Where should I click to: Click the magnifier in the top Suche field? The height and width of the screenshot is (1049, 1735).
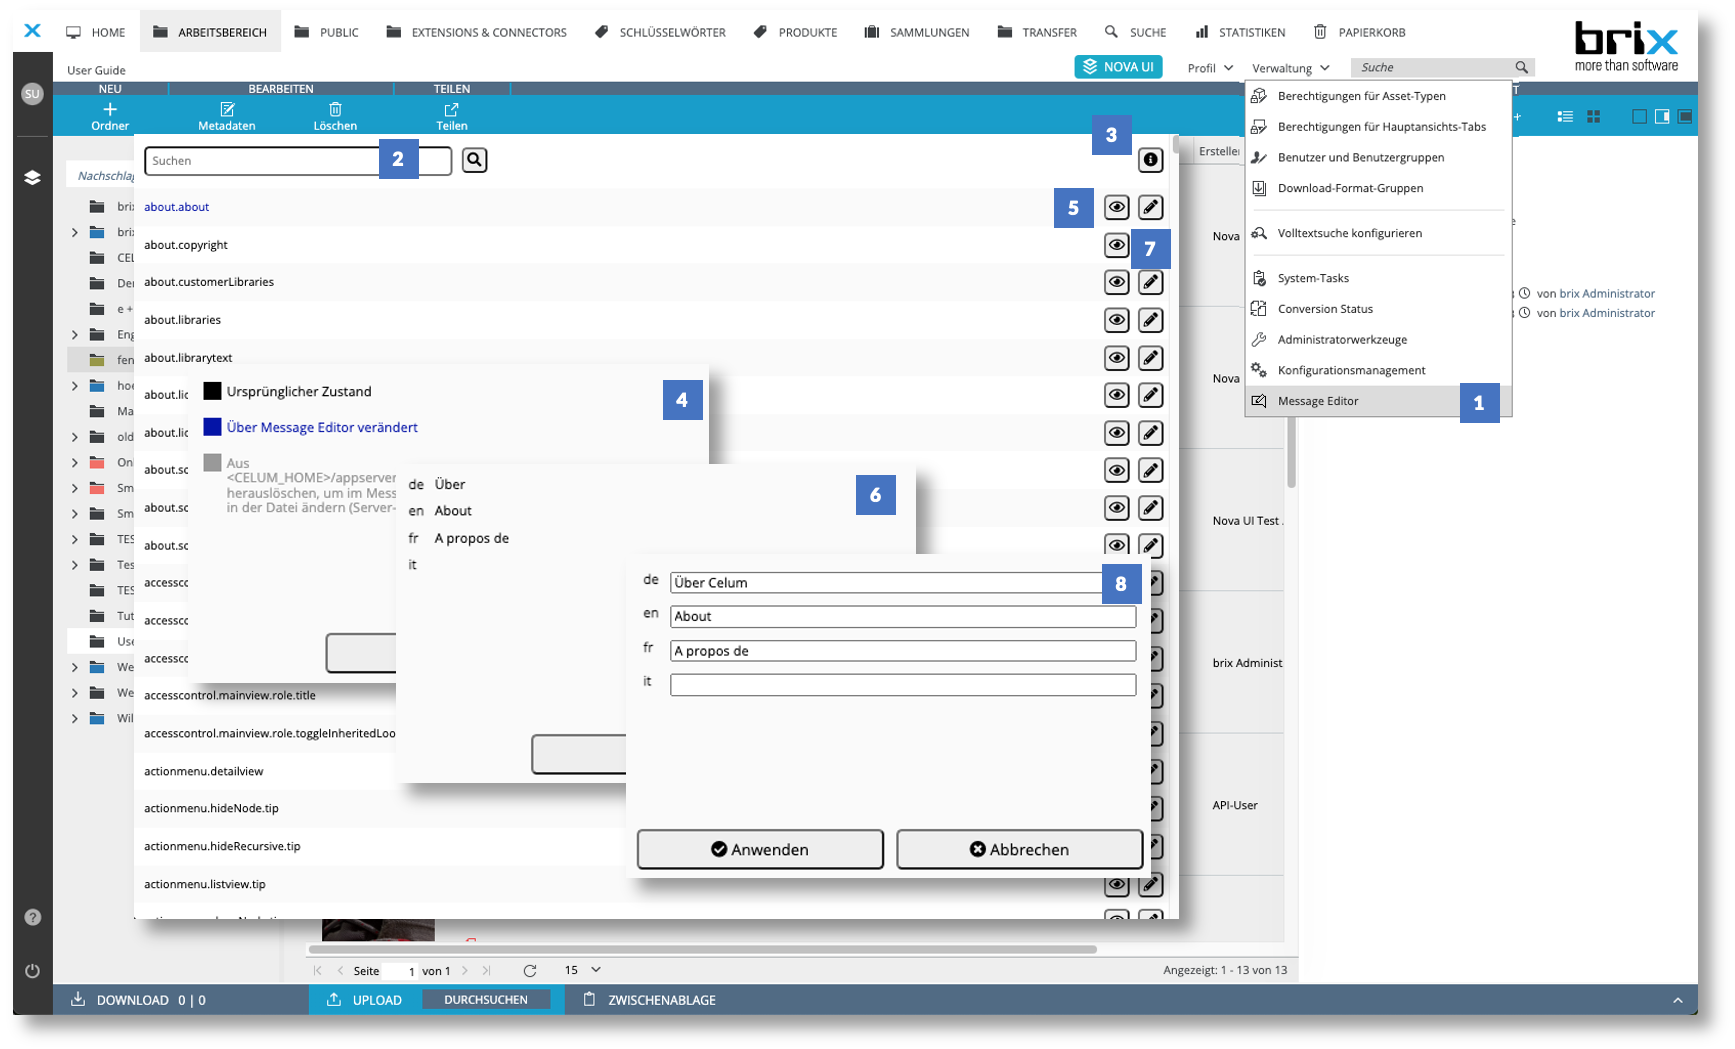[1521, 67]
